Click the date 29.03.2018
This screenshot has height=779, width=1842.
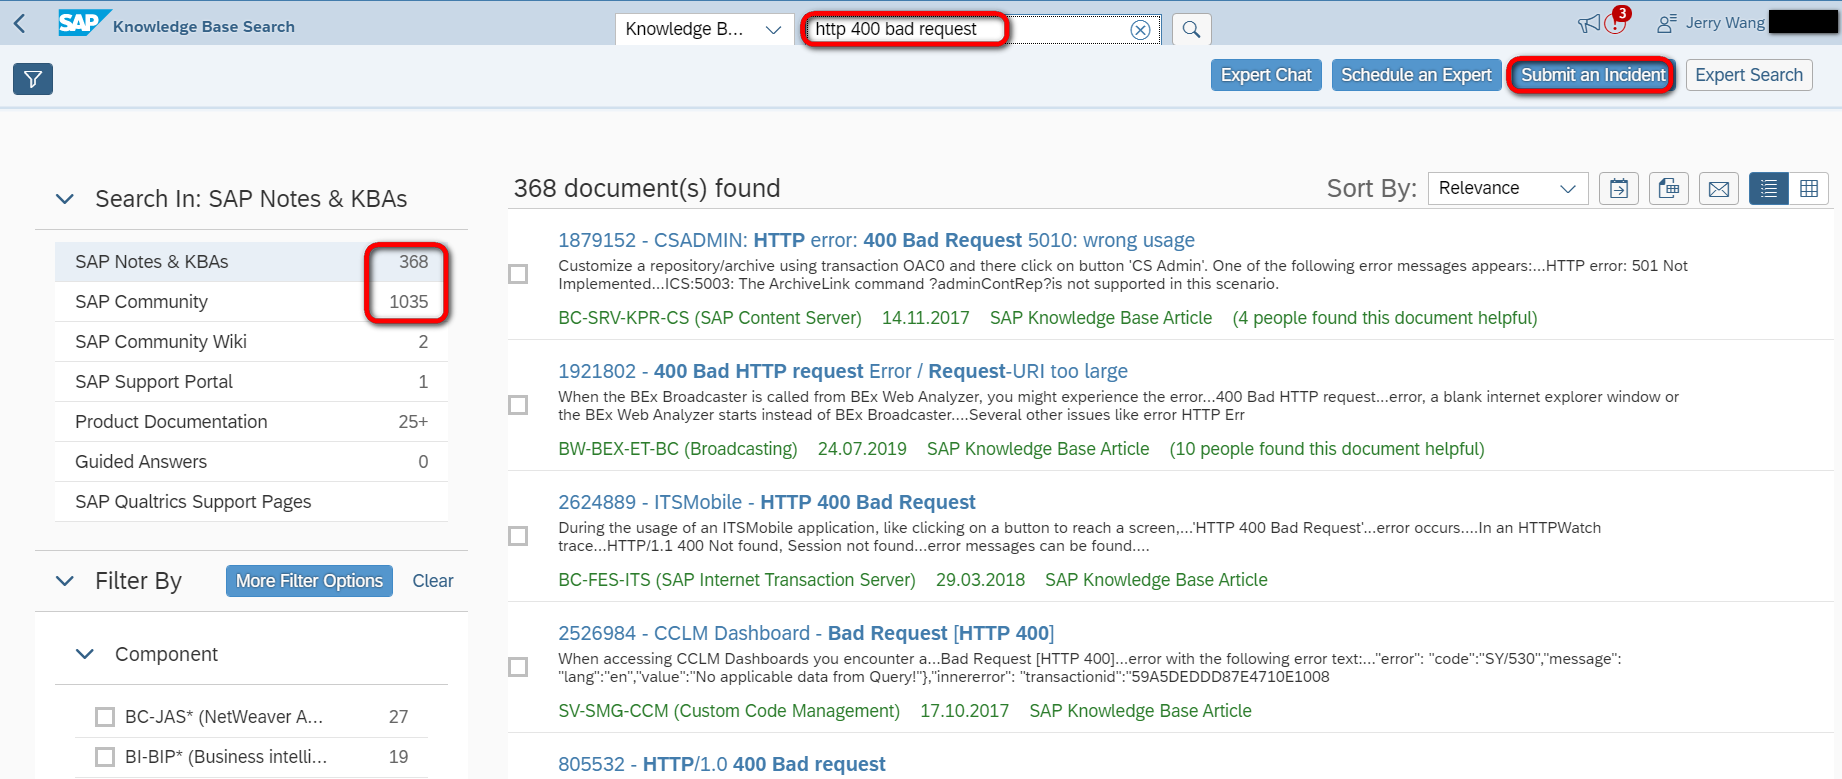[x=980, y=580]
